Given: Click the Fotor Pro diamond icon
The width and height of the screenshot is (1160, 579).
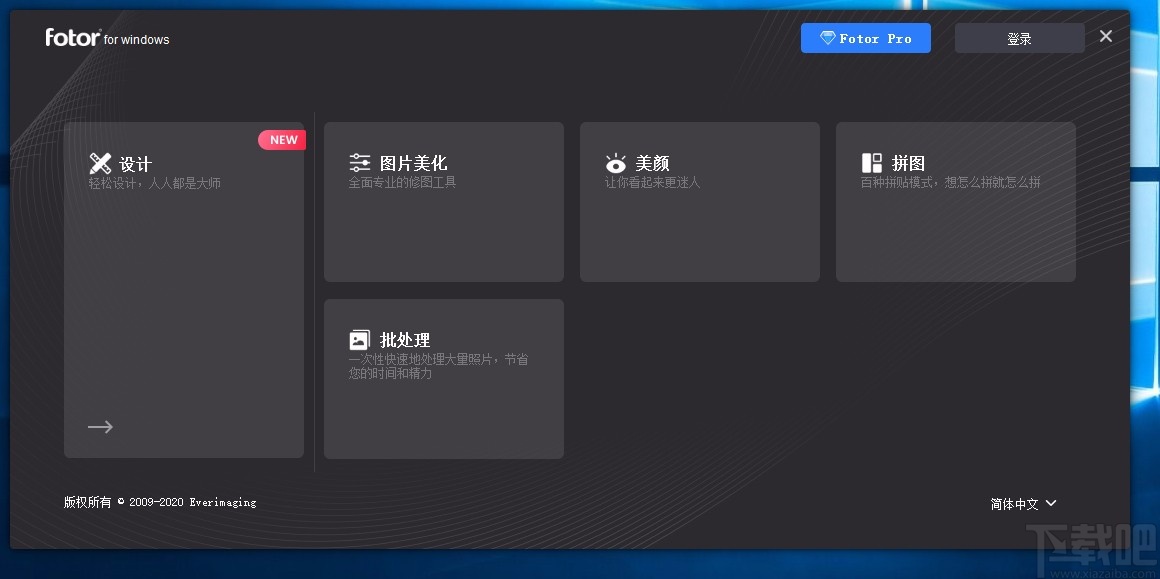Looking at the screenshot, I should 827,37.
